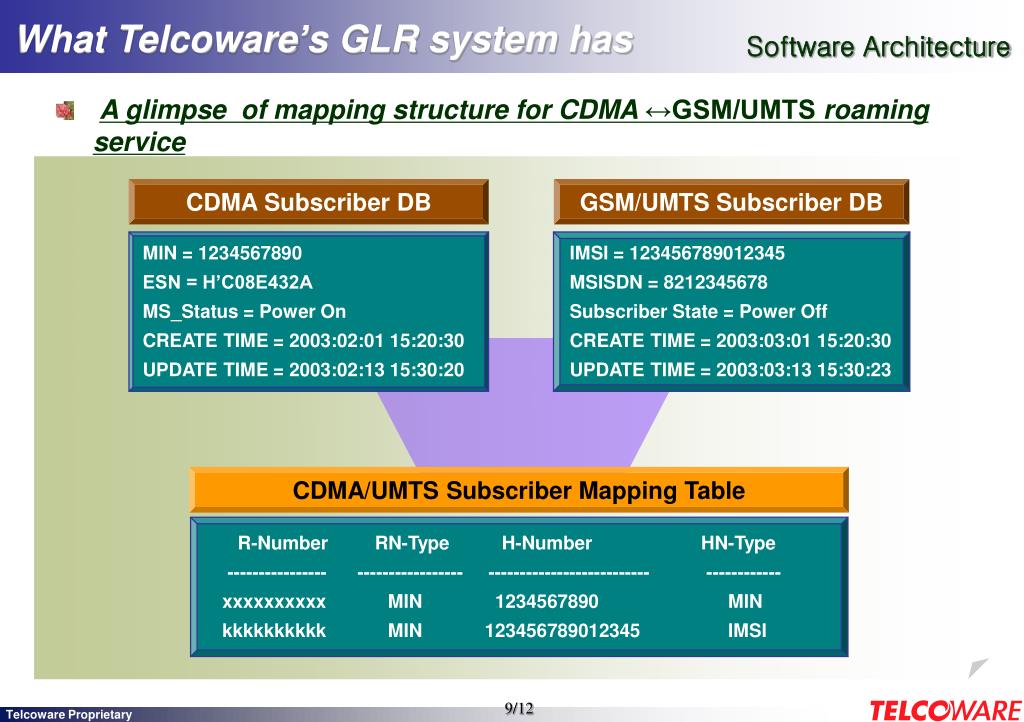This screenshot has height=722, width=1024.
Task: Click 'UPDATE TIME = 2003:02:13 15:30:20'
Action: 303,369
